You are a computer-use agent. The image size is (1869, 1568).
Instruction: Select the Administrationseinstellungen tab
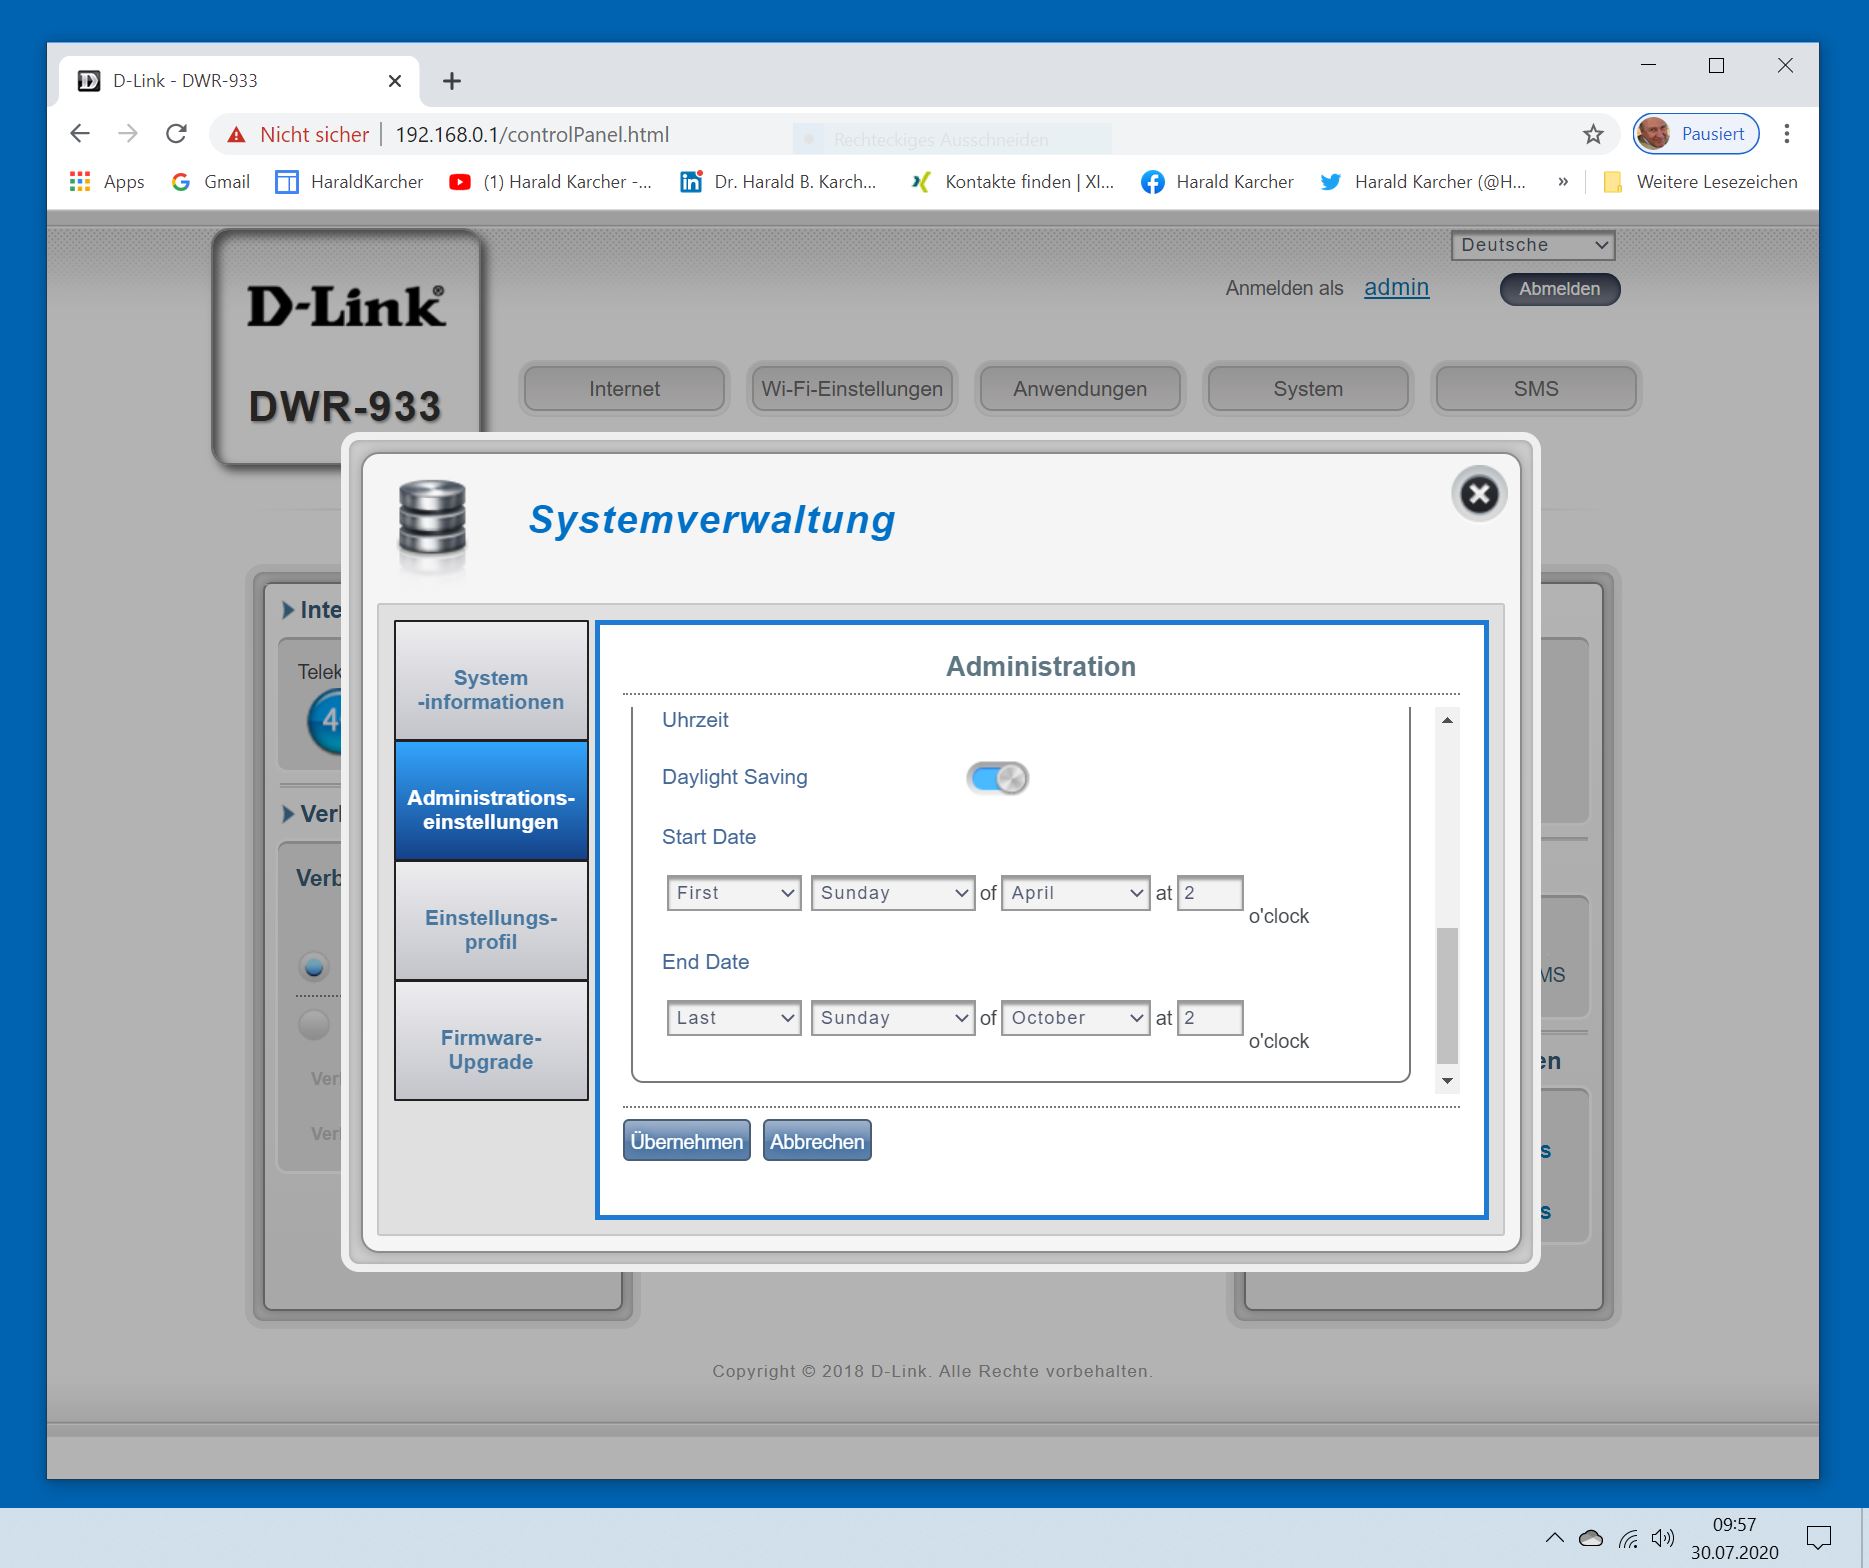click(491, 801)
